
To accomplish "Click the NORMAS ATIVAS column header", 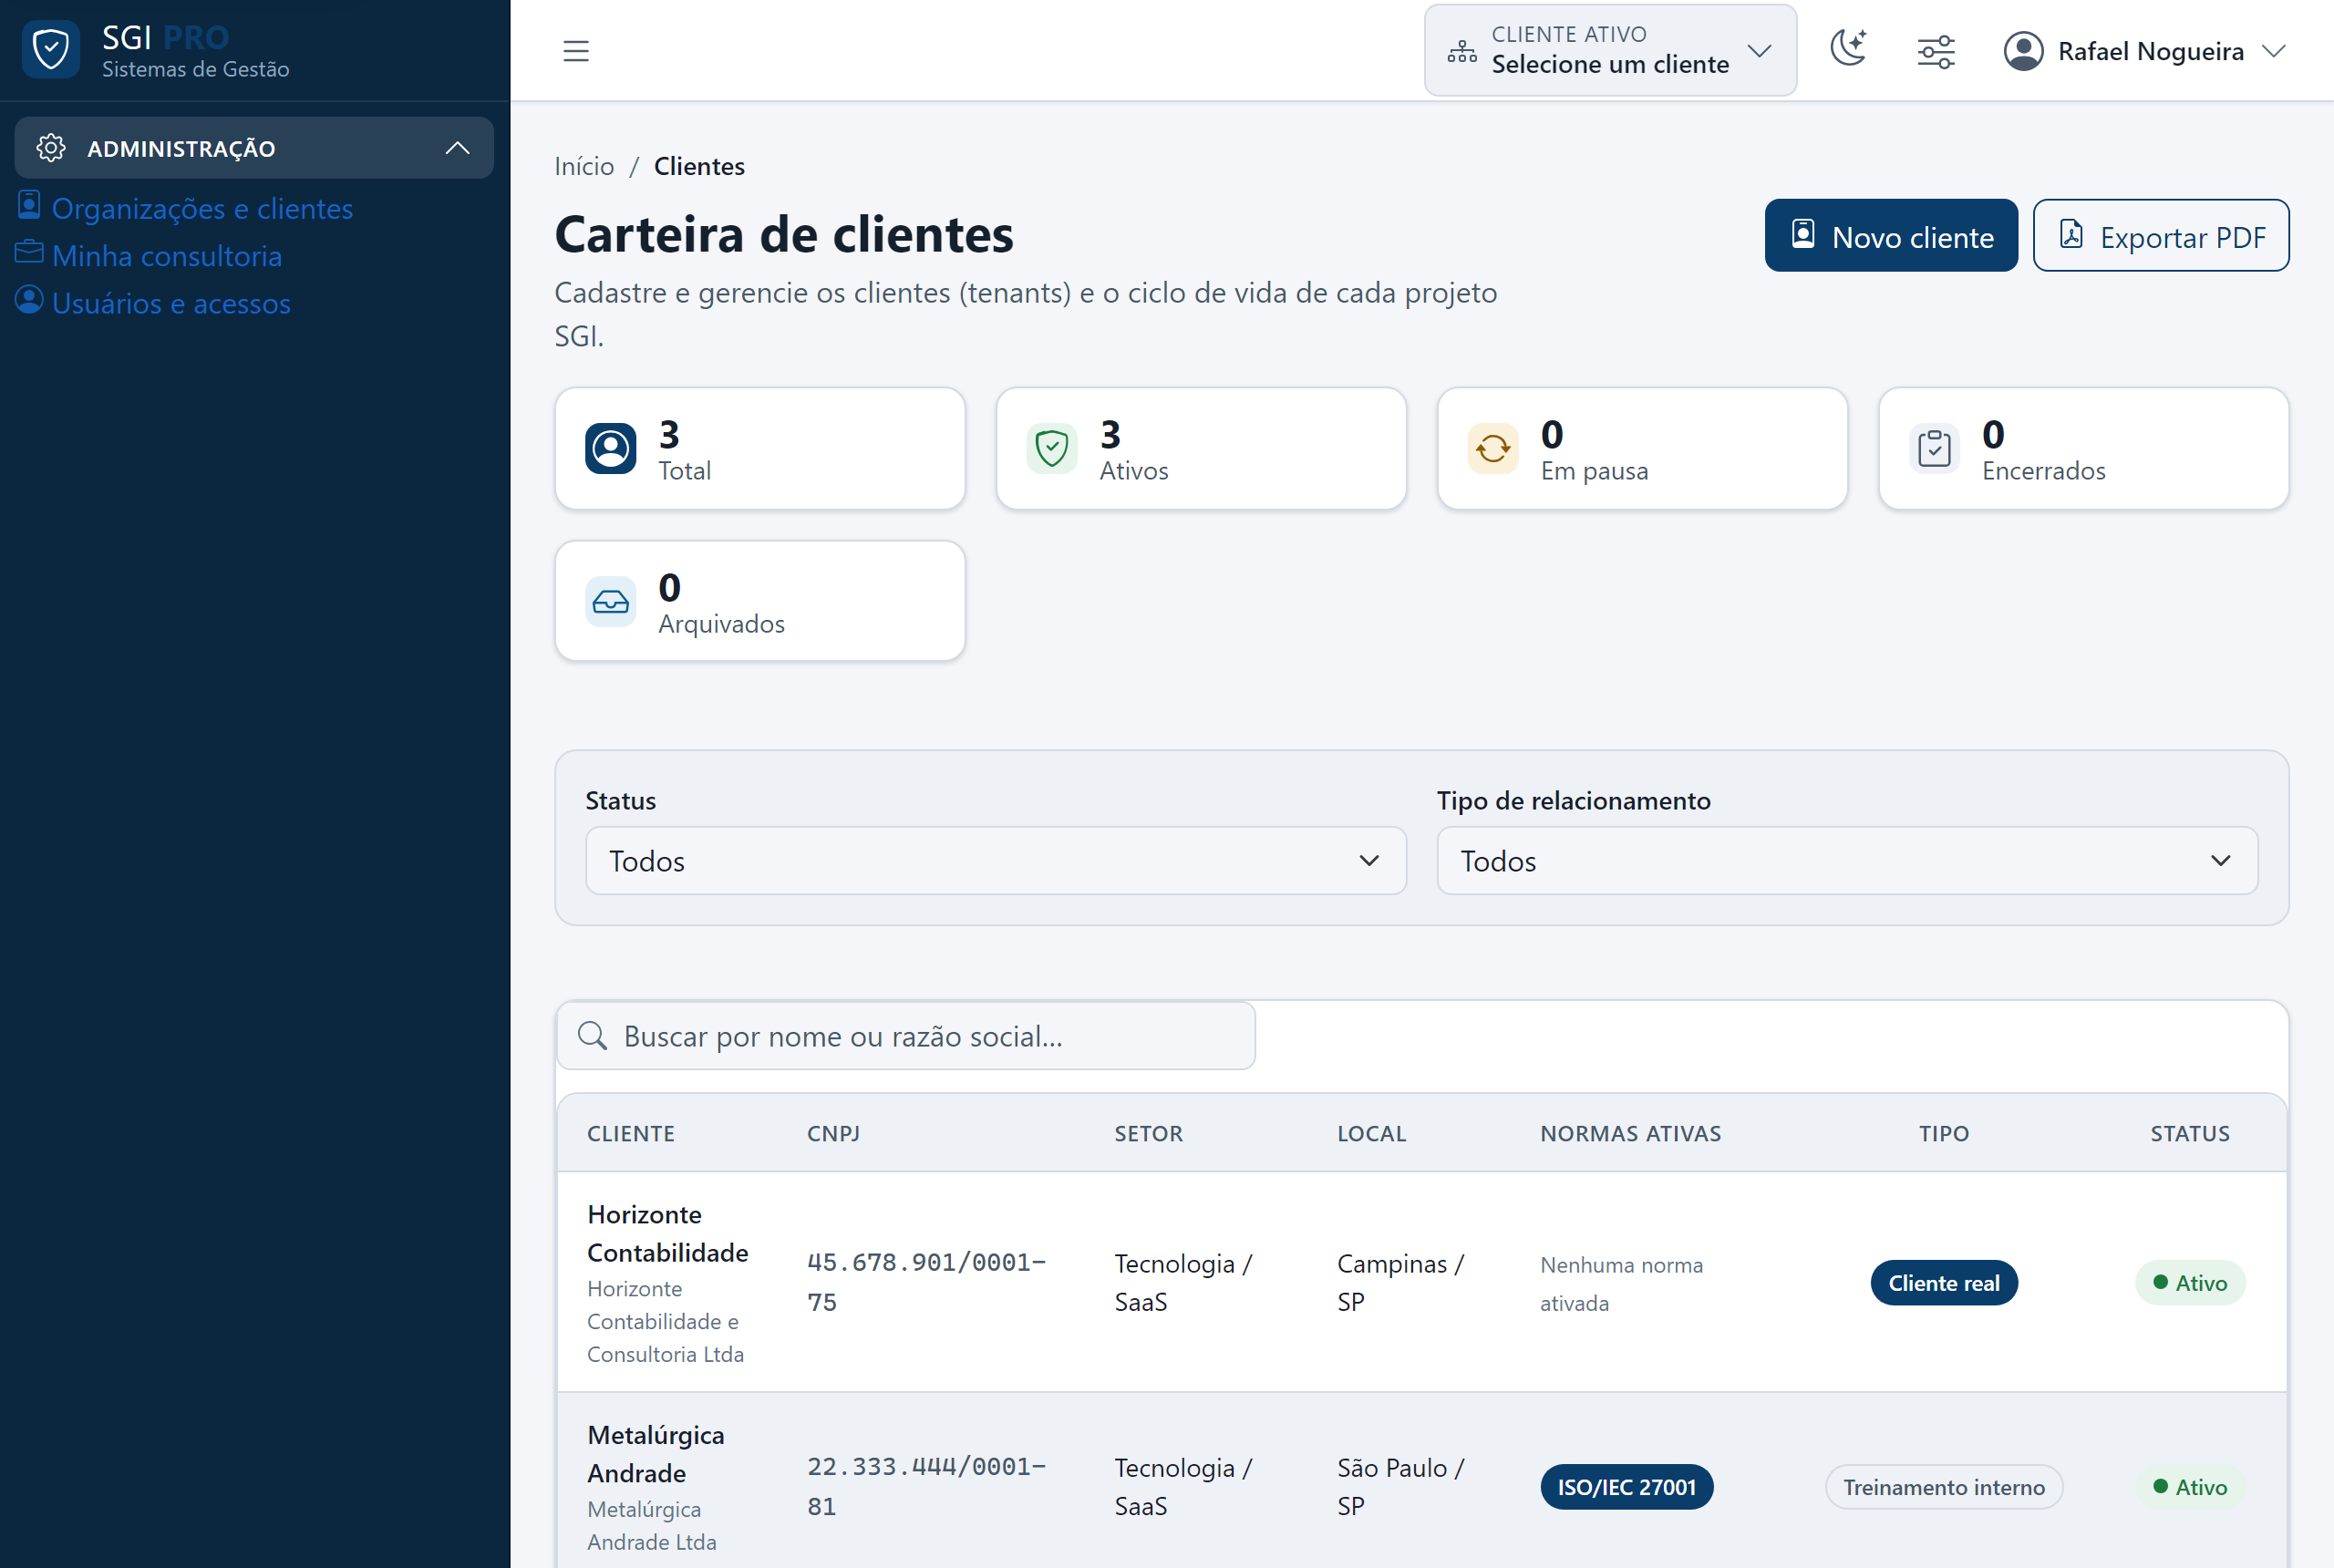I will coord(1631,1133).
